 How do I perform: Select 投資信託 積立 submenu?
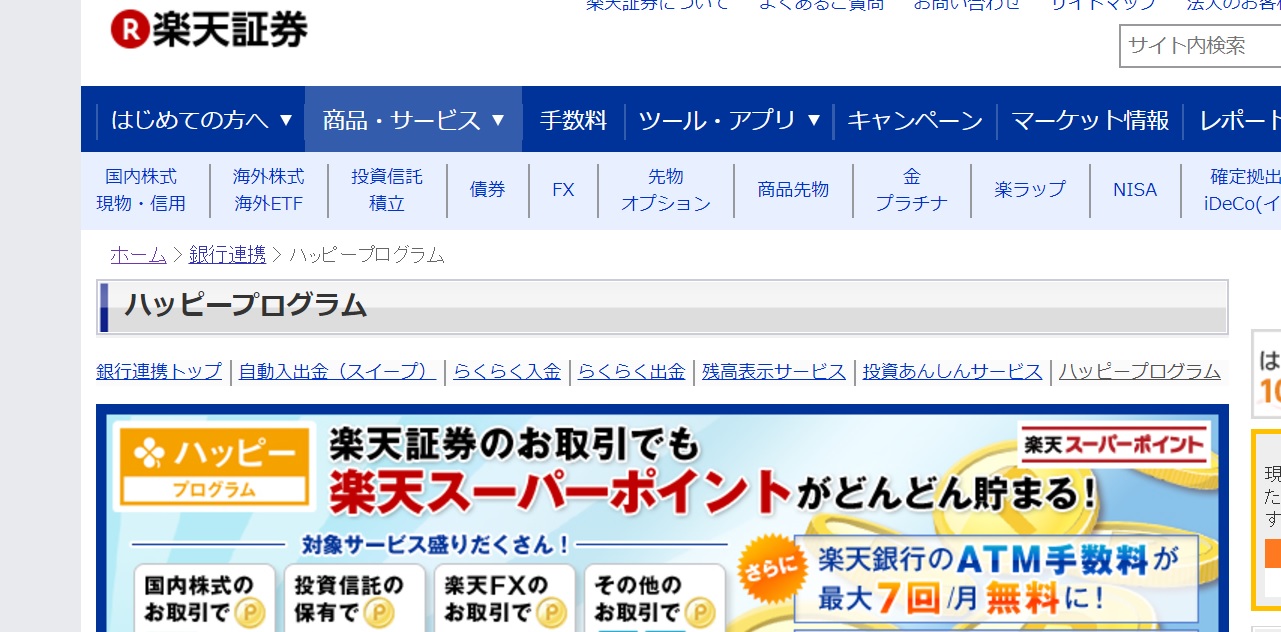(x=387, y=190)
